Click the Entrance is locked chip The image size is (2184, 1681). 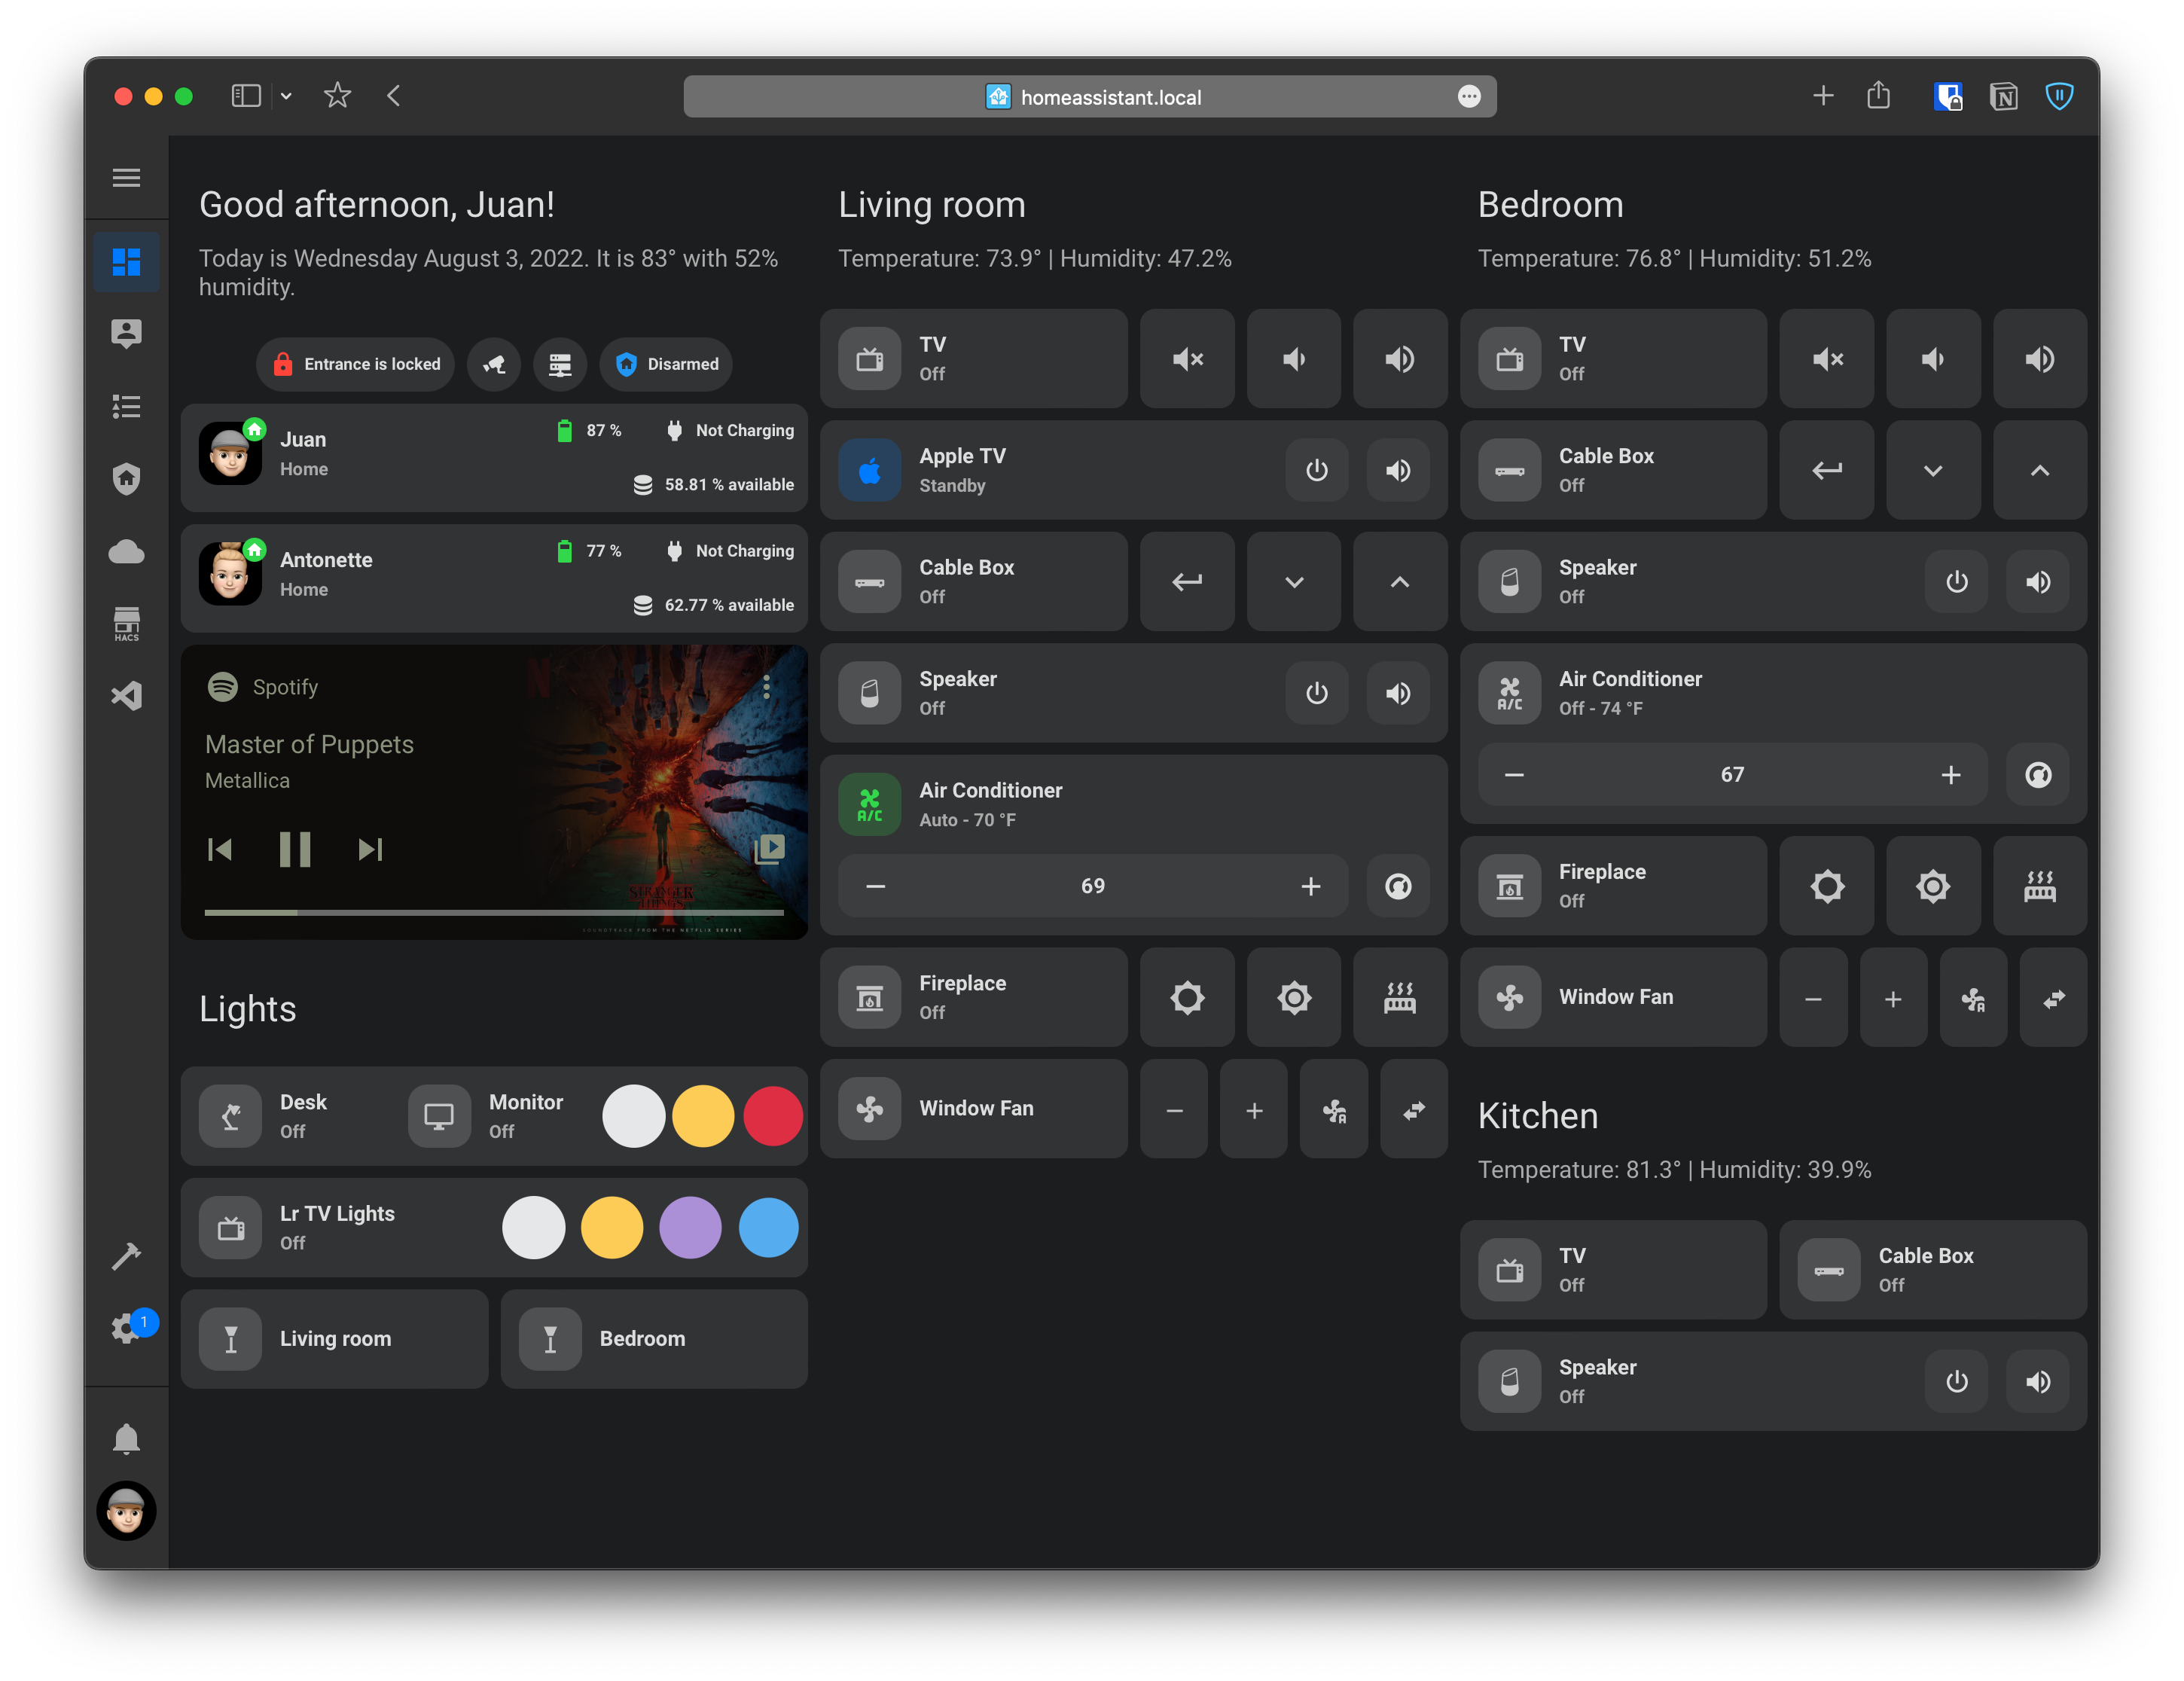point(356,364)
